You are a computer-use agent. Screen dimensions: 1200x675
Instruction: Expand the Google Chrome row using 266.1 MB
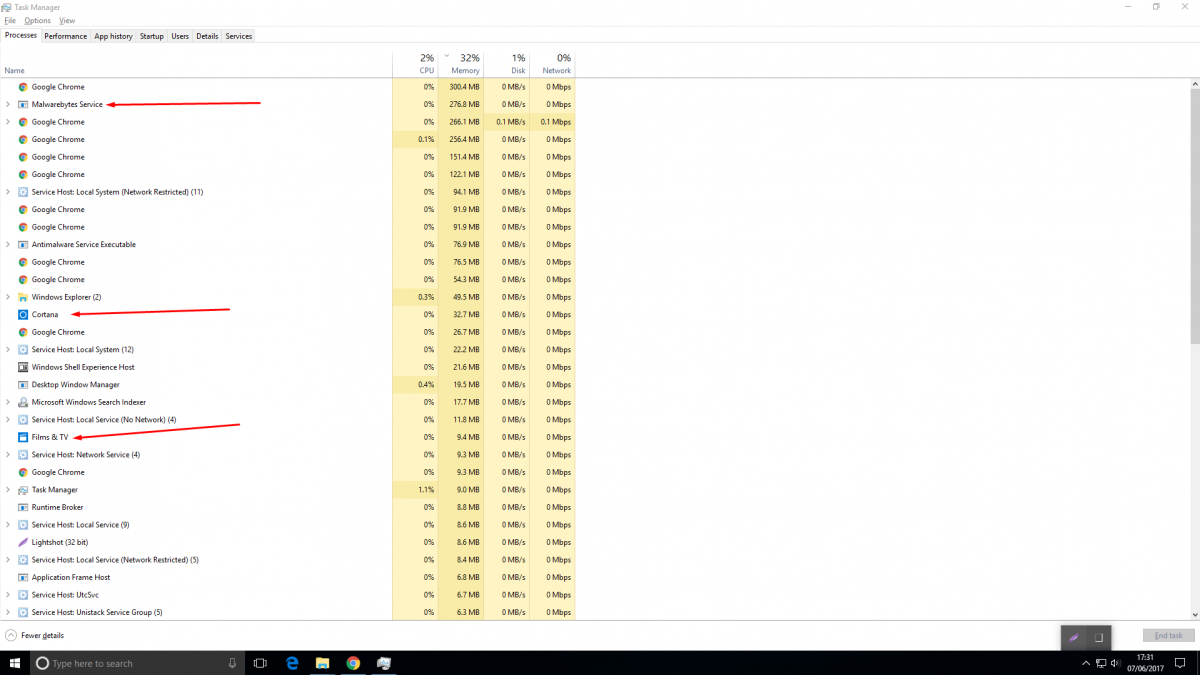click(x=8, y=122)
